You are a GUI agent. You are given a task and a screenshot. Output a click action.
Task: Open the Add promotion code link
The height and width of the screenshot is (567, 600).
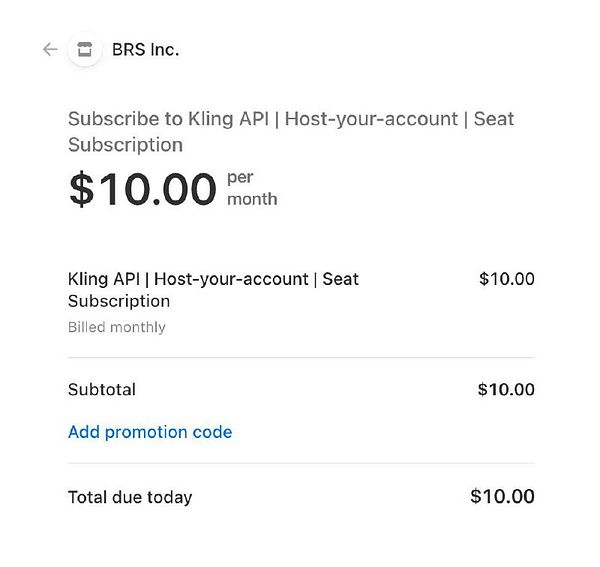tap(150, 432)
